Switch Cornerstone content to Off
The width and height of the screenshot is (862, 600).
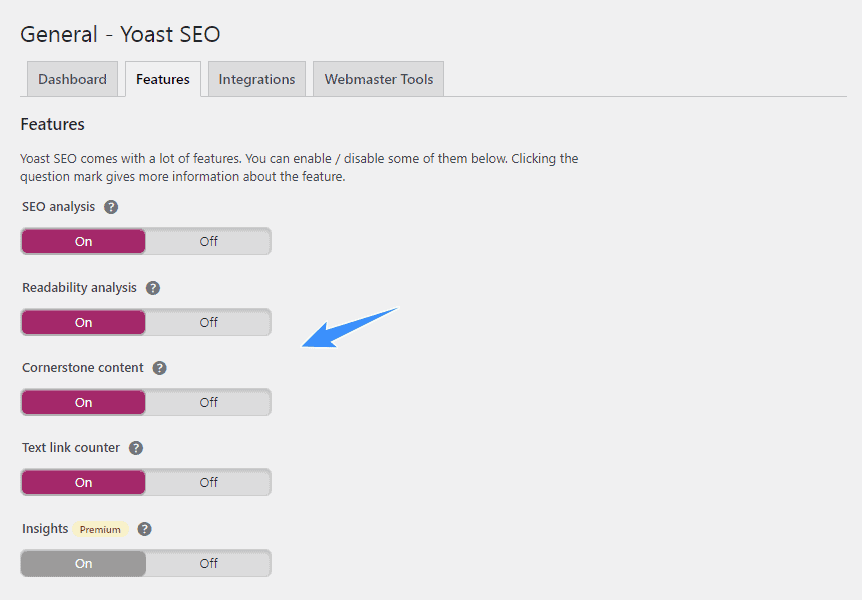(208, 403)
